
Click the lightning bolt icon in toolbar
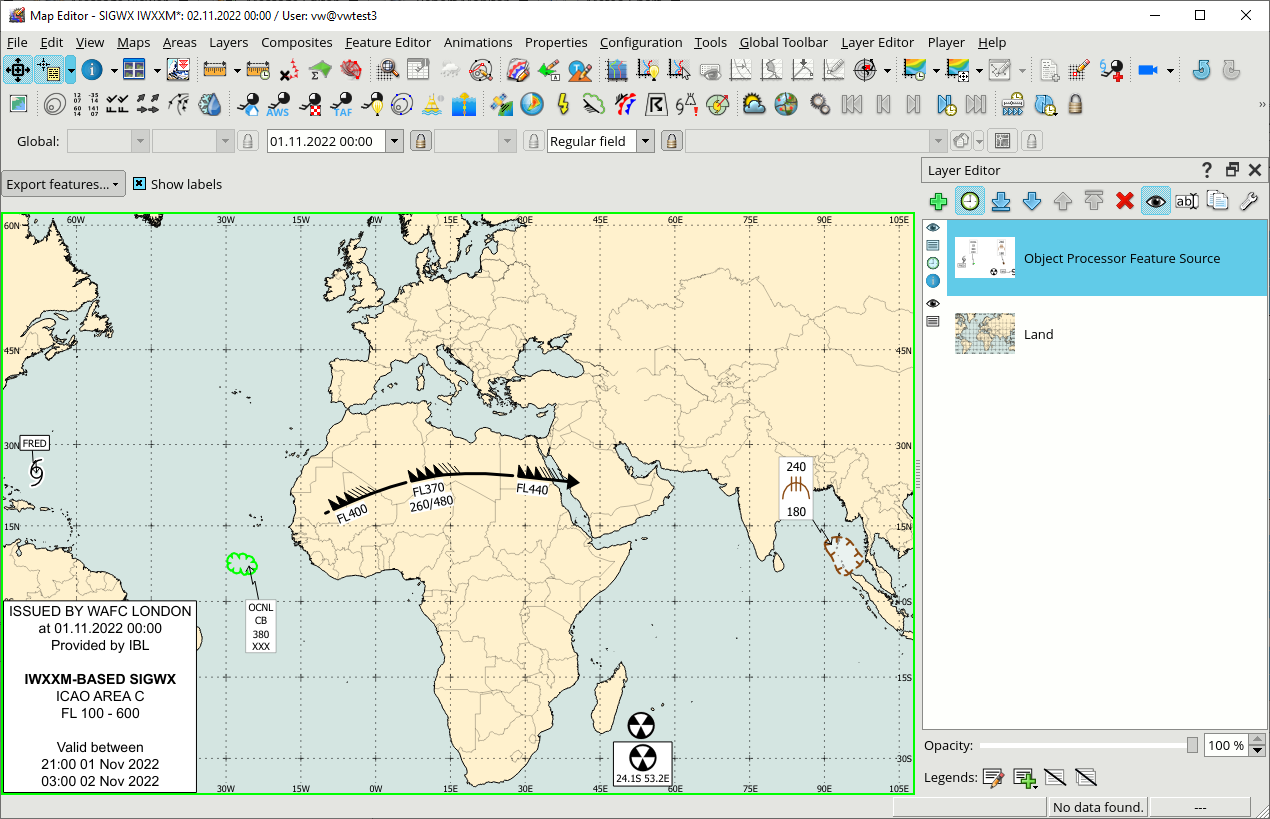tap(563, 104)
